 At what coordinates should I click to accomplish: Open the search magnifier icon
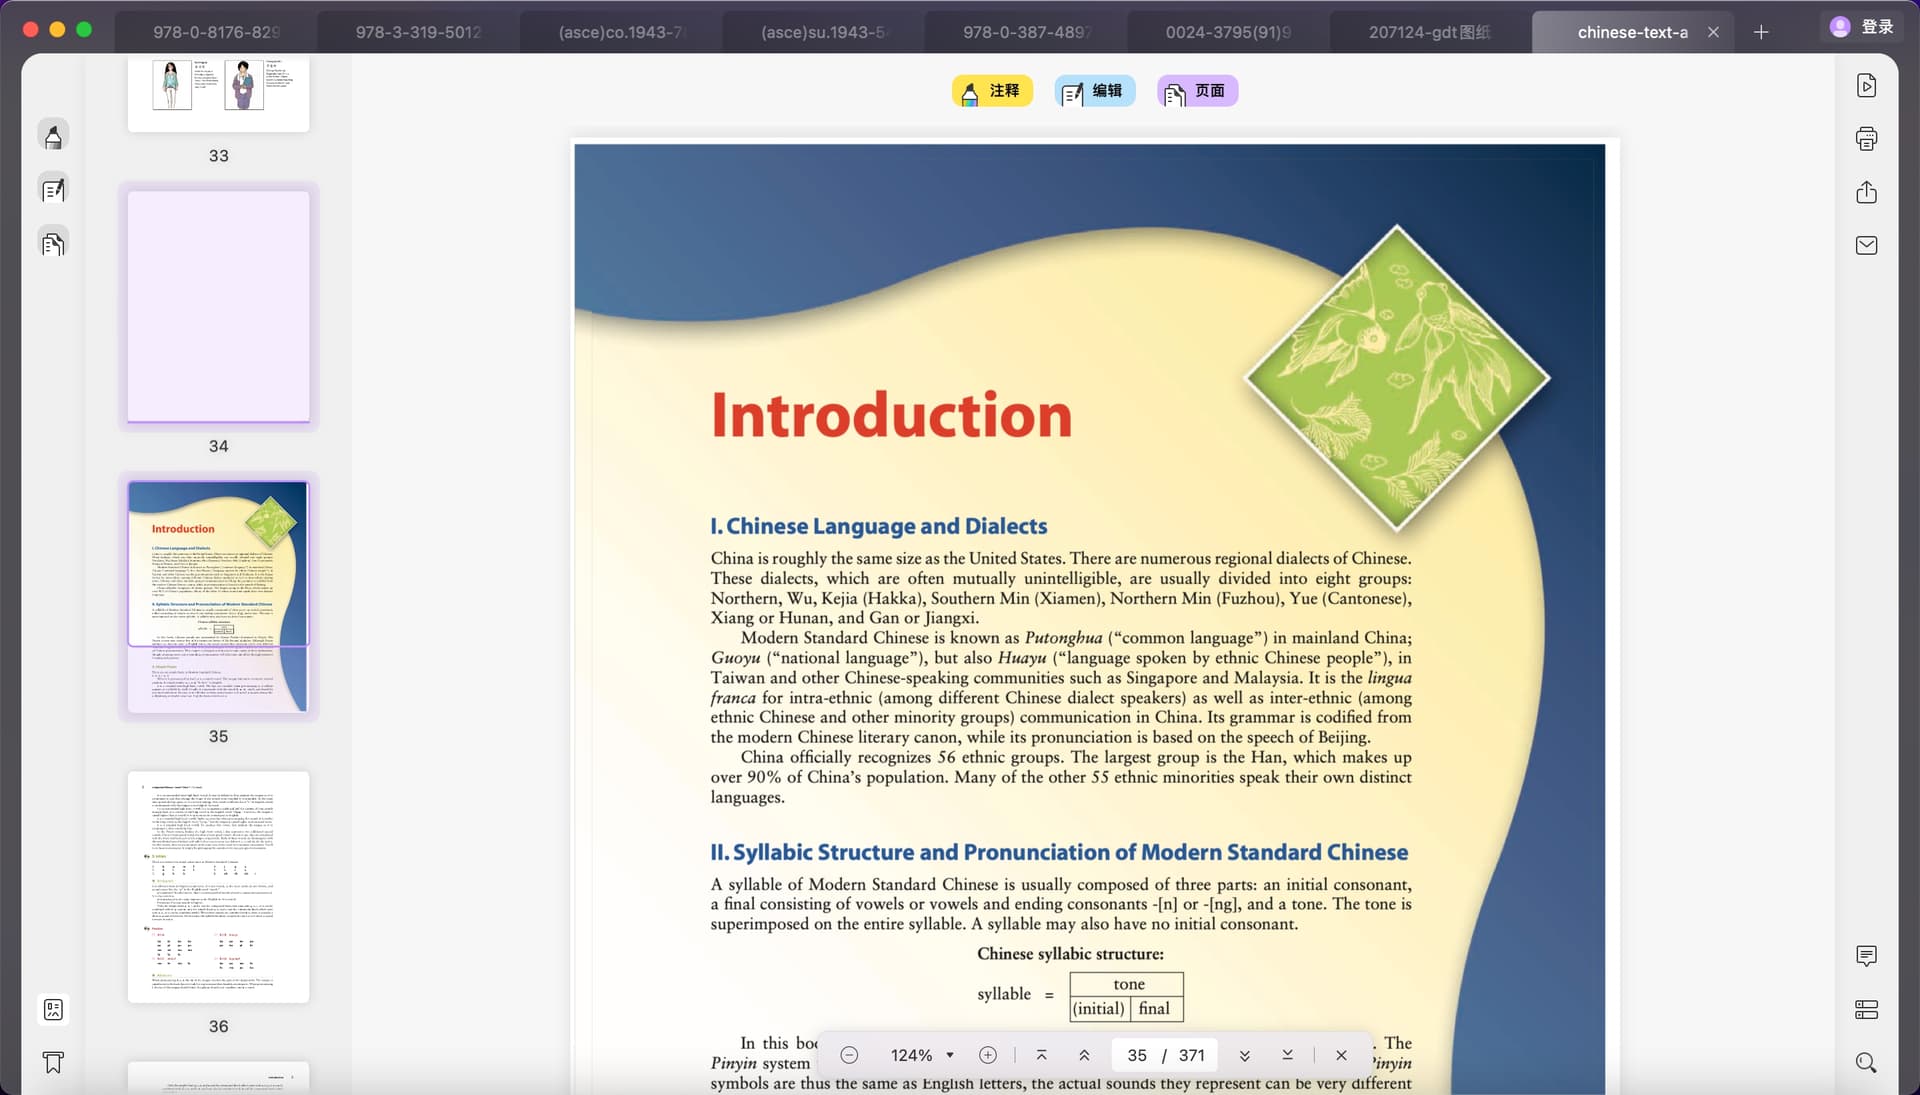[x=1866, y=1063]
